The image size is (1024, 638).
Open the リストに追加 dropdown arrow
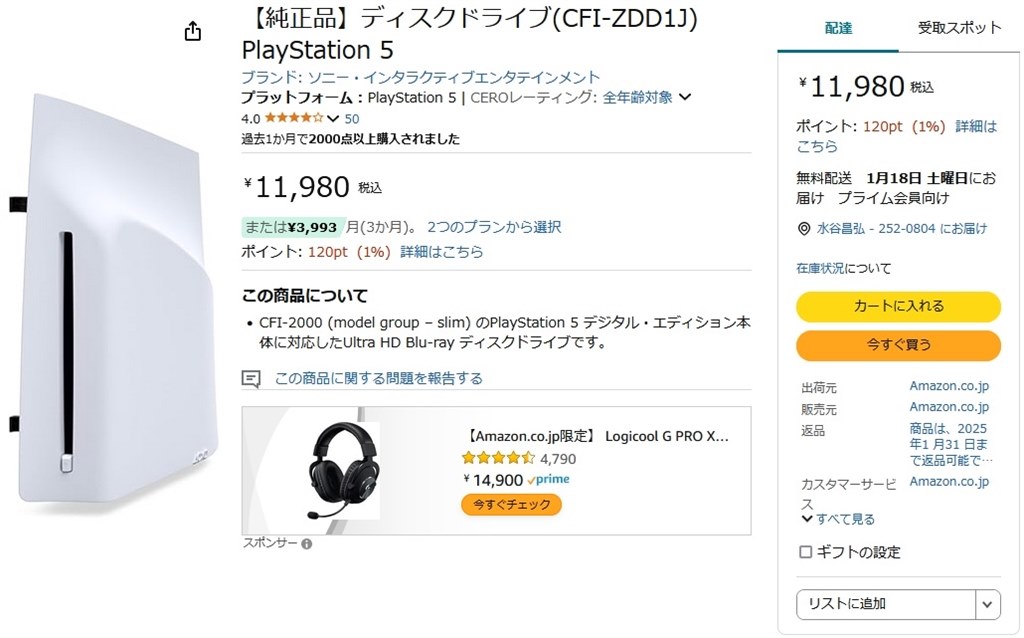coord(987,604)
